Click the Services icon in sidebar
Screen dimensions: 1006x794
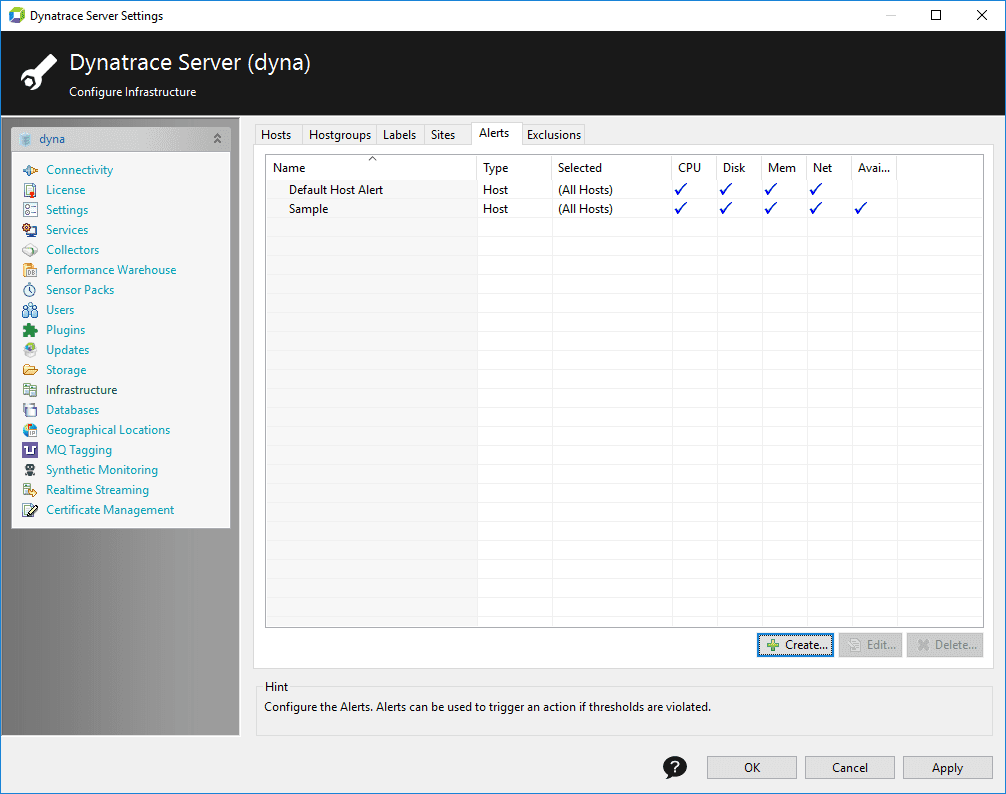pyautogui.click(x=30, y=230)
